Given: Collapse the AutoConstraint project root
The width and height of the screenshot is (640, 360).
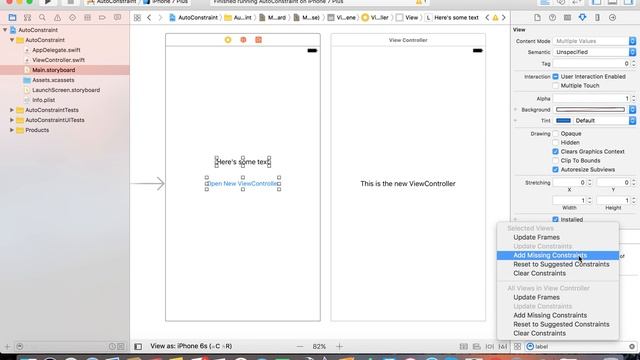Looking at the screenshot, I should click(5, 30).
